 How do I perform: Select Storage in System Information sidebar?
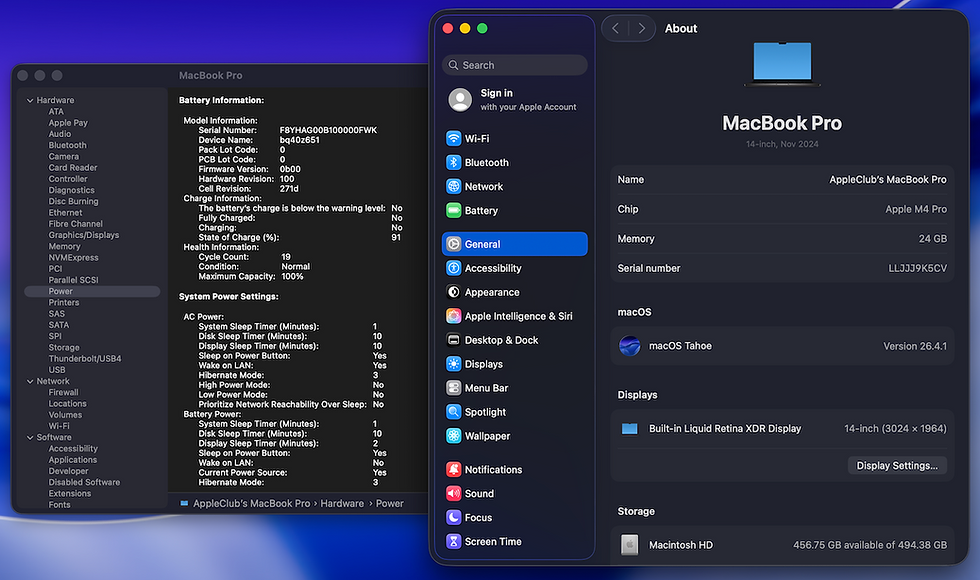pyautogui.click(x=64, y=348)
